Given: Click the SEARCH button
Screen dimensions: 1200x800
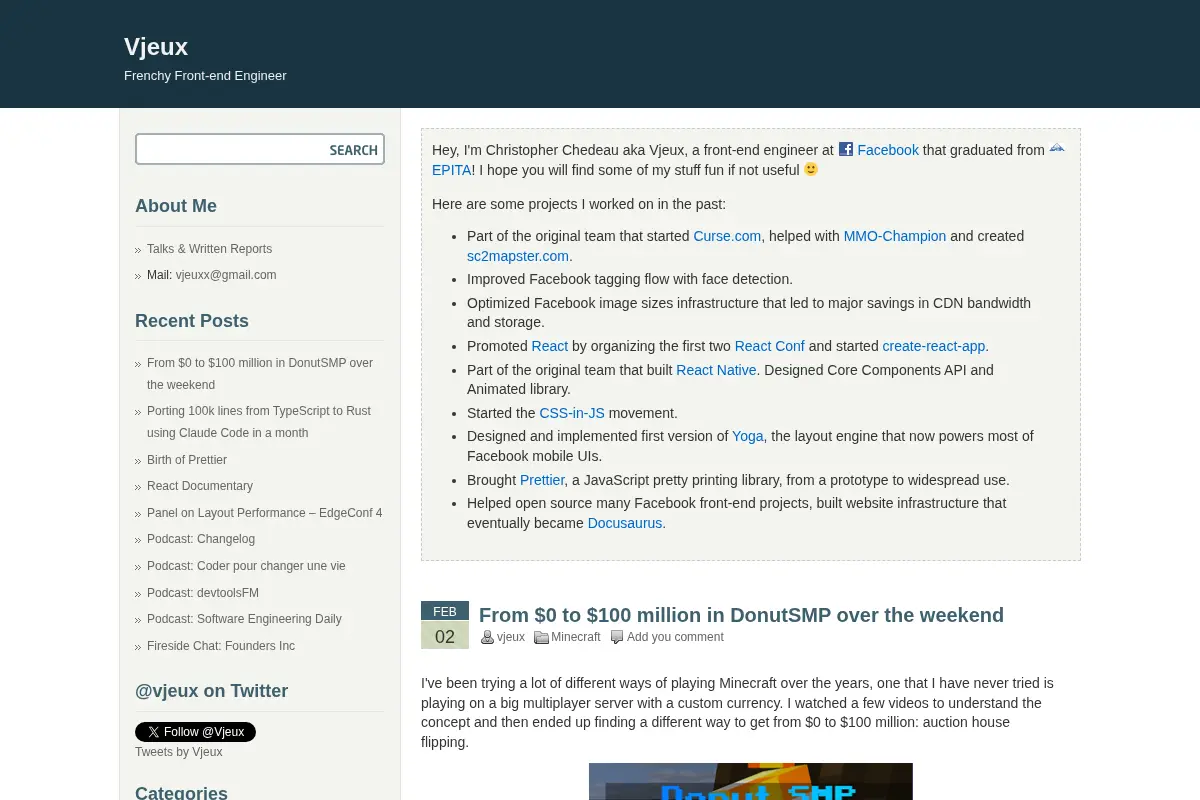Looking at the screenshot, I should (353, 150).
